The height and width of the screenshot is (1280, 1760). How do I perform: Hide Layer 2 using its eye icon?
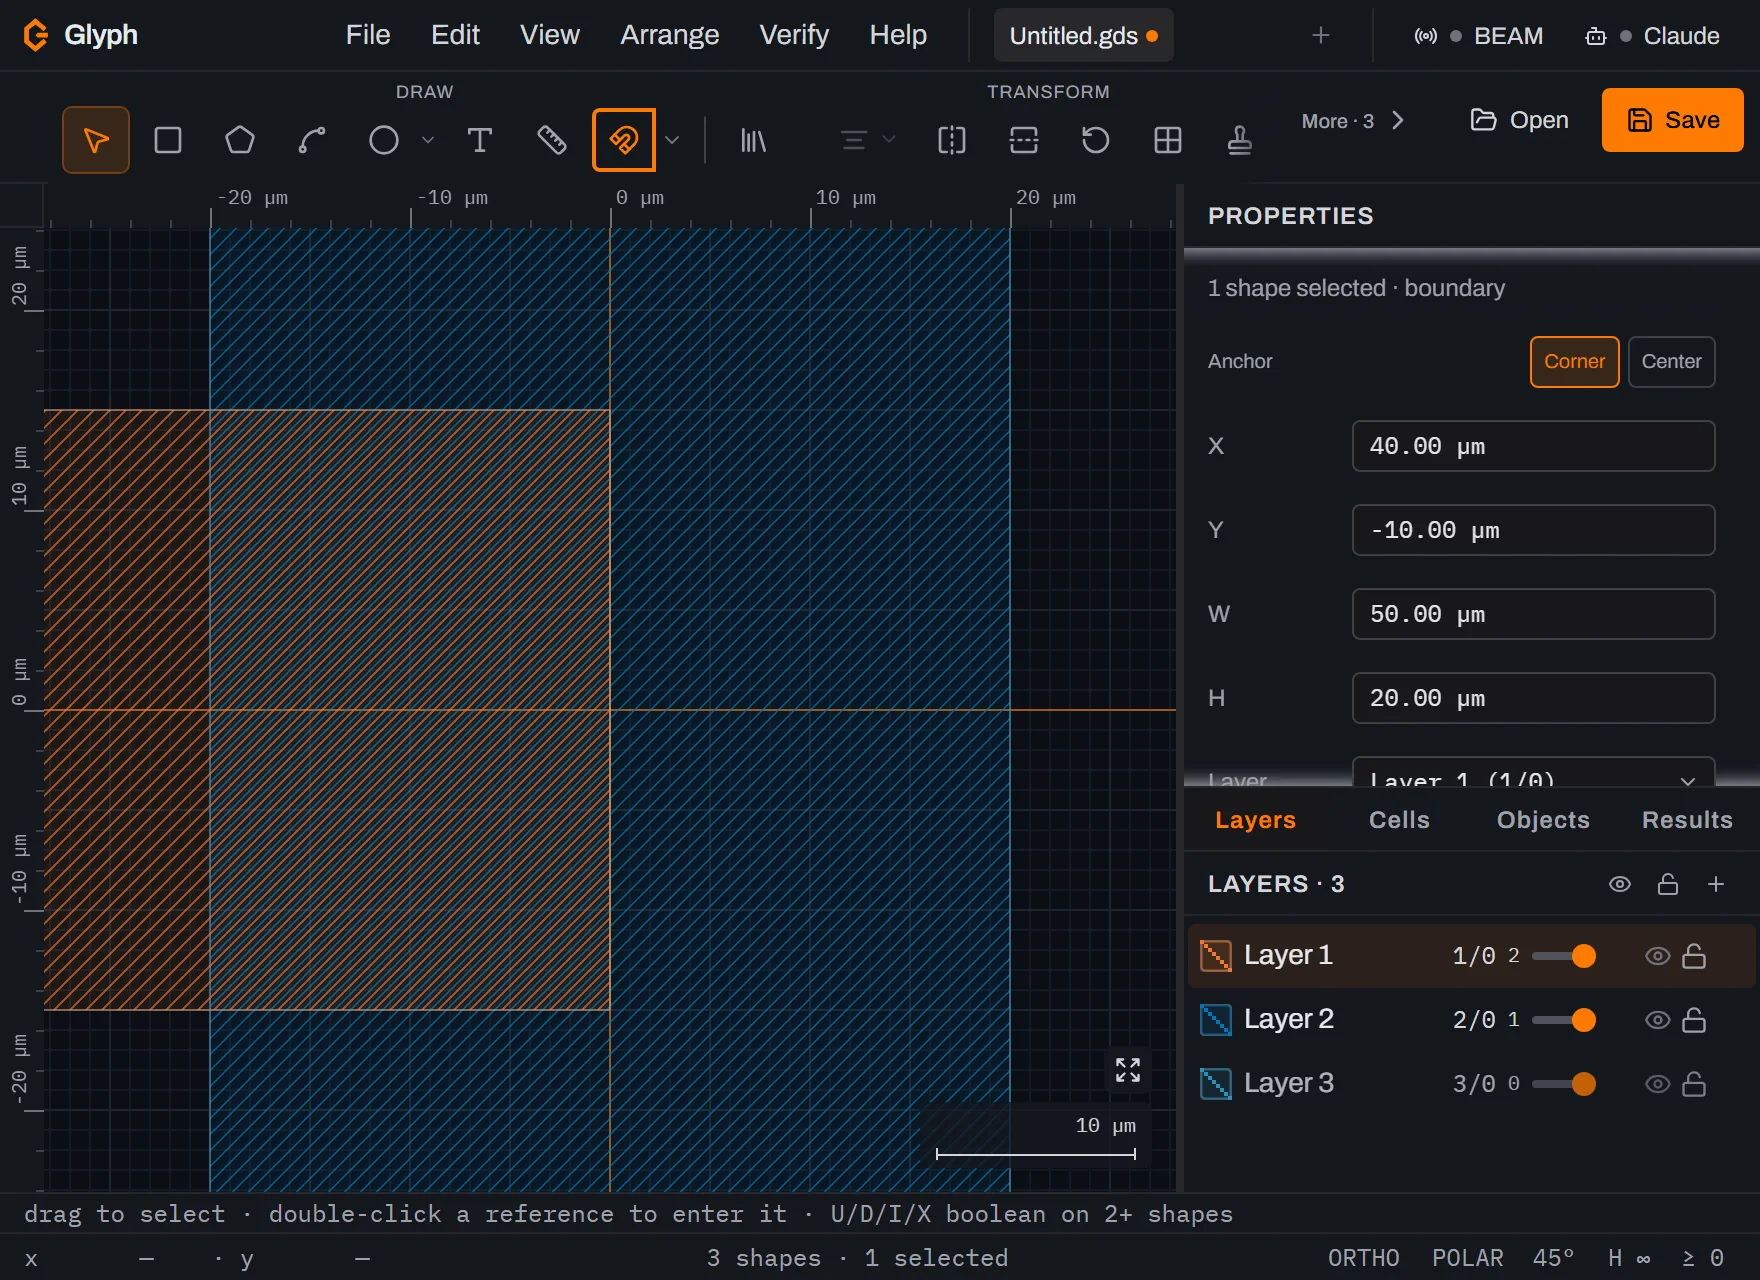click(x=1658, y=1020)
